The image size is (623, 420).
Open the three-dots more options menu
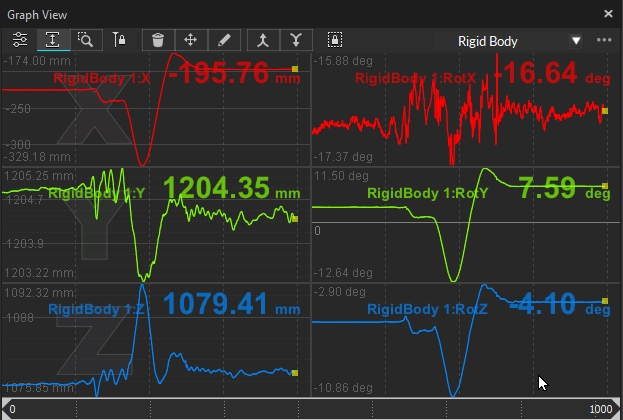(x=603, y=41)
